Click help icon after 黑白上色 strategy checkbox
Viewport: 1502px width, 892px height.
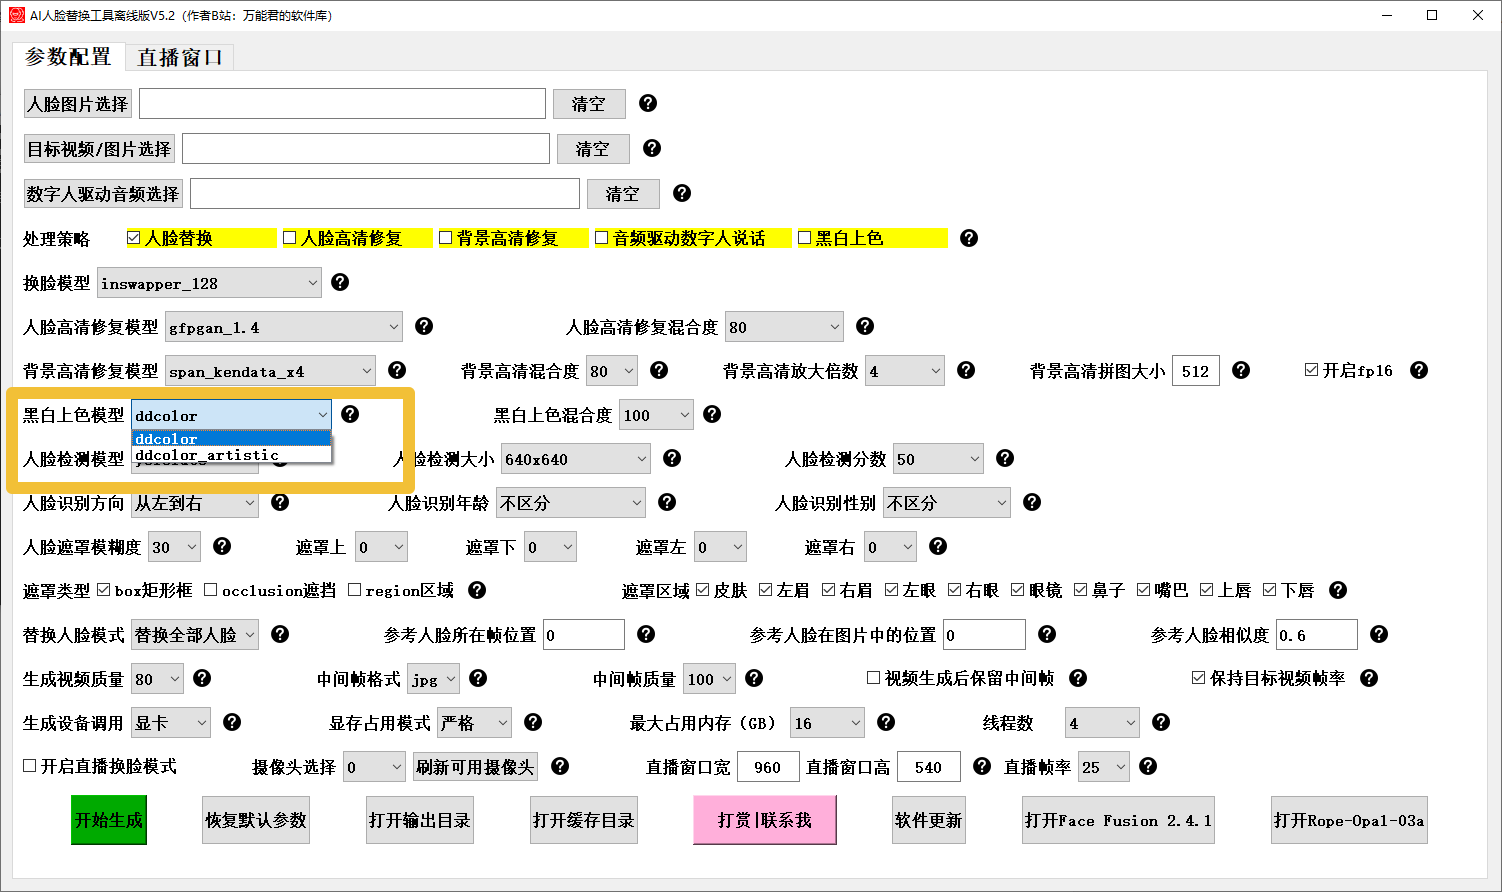pos(968,238)
